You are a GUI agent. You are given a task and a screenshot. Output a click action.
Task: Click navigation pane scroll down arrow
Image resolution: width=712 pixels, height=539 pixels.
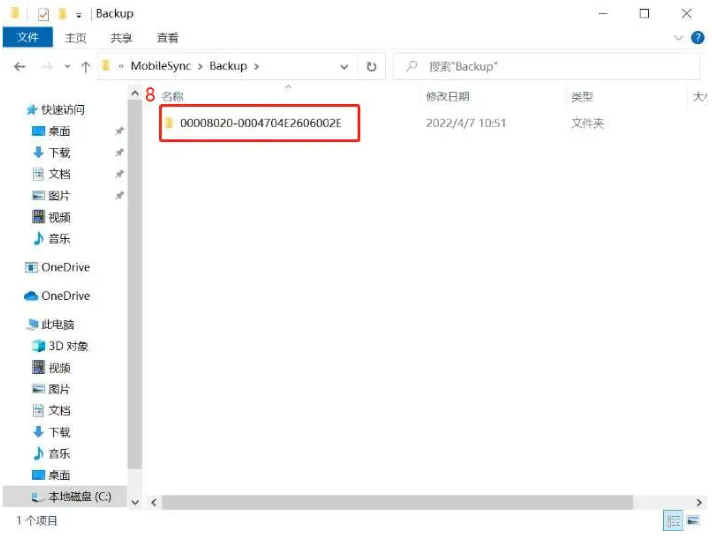pyautogui.click(x=135, y=502)
